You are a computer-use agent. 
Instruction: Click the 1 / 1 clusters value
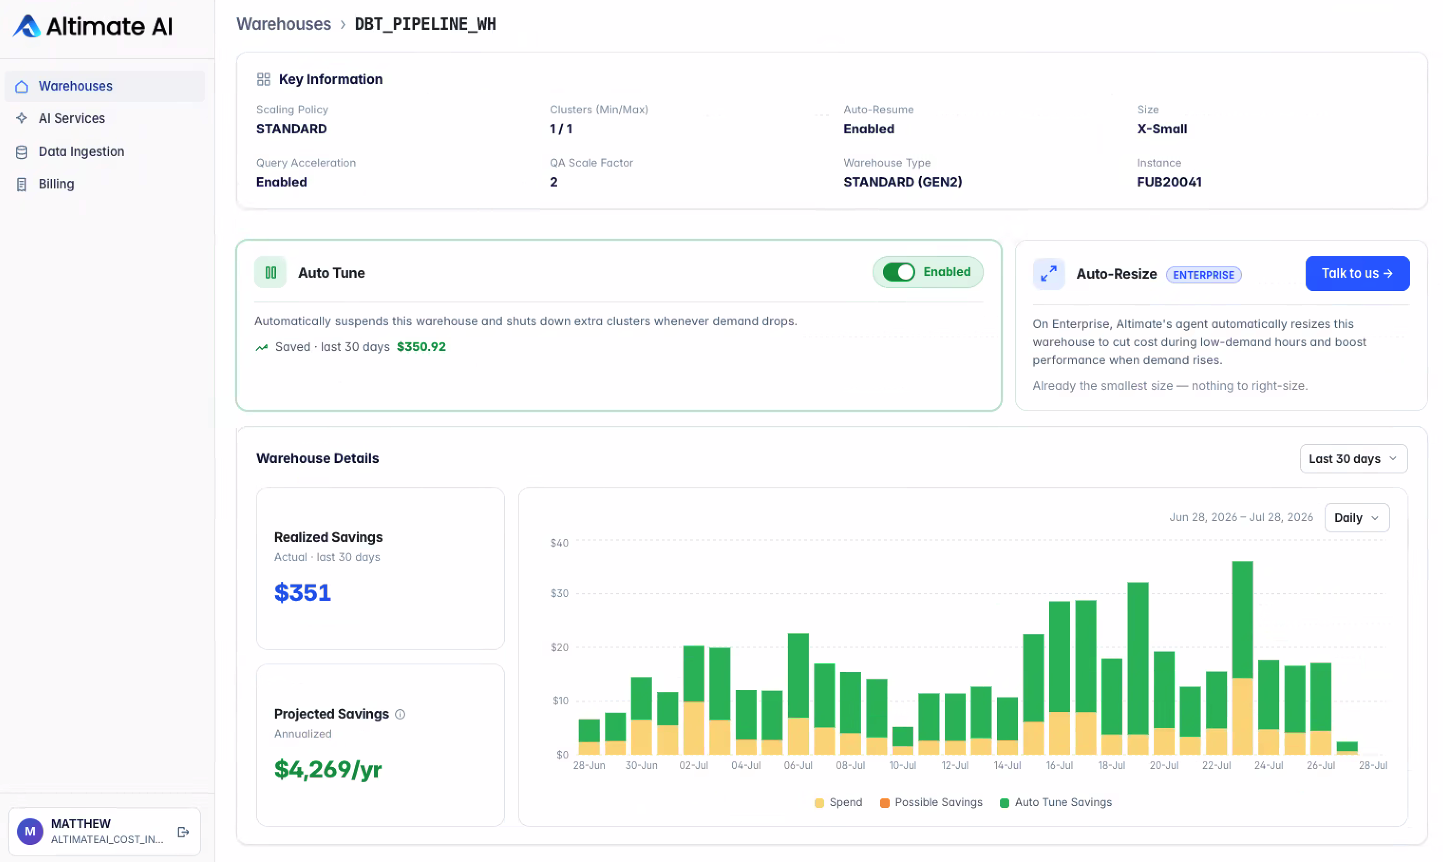click(x=561, y=129)
